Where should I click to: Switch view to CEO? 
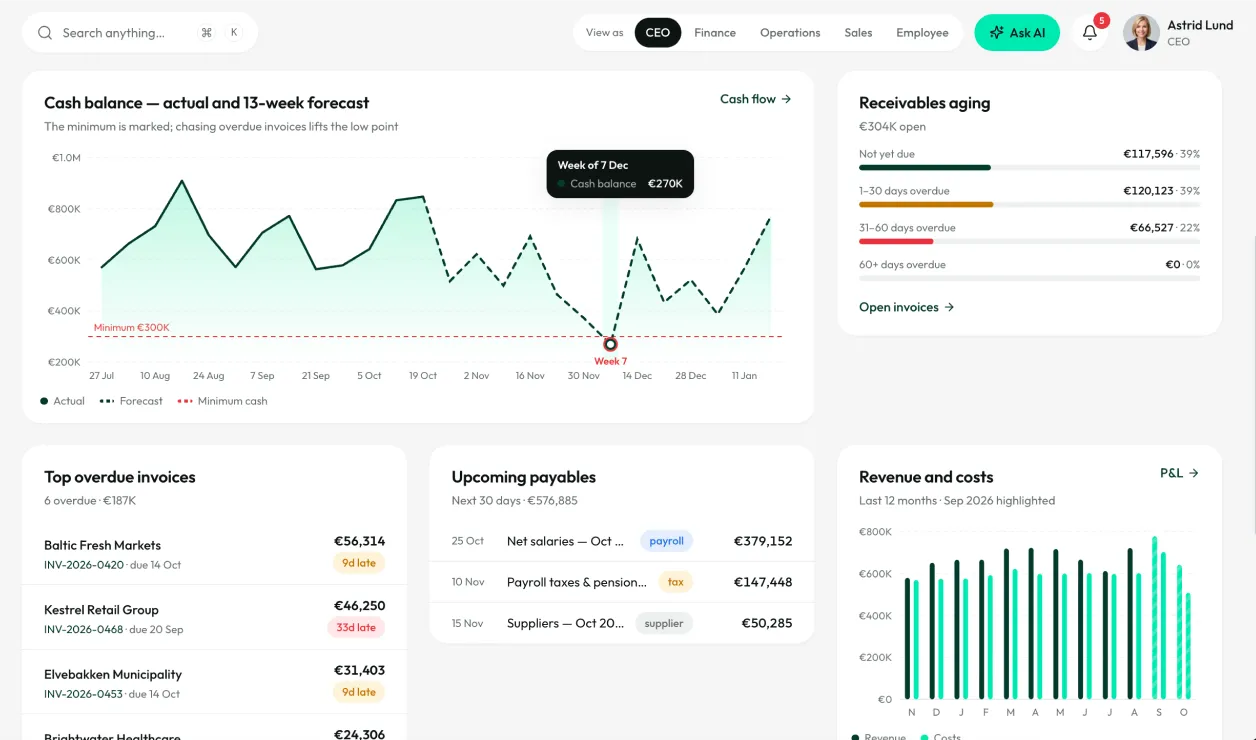coord(657,33)
